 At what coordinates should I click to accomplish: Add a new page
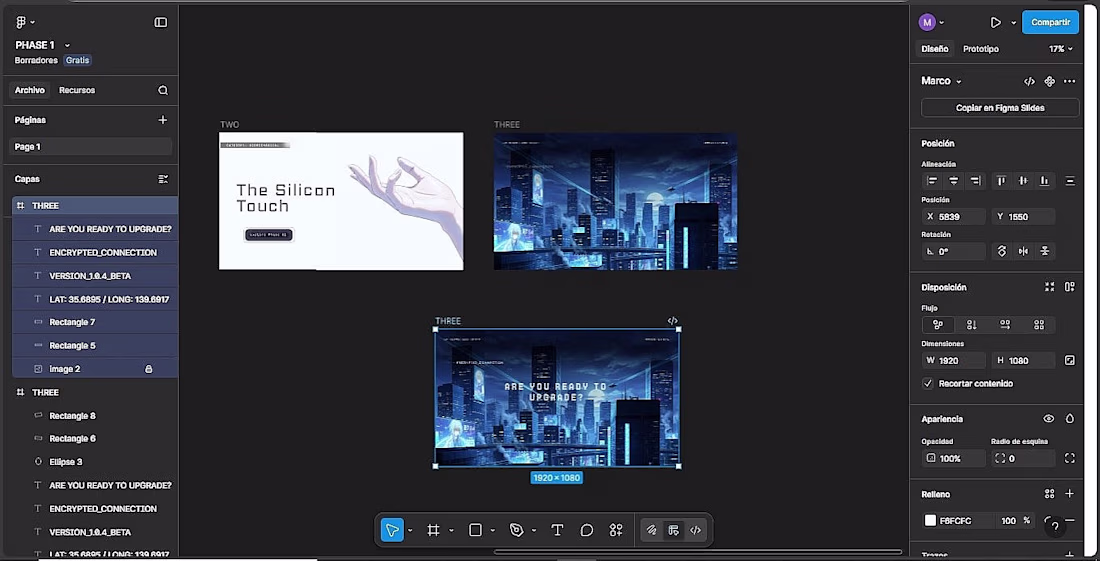pyautogui.click(x=163, y=120)
